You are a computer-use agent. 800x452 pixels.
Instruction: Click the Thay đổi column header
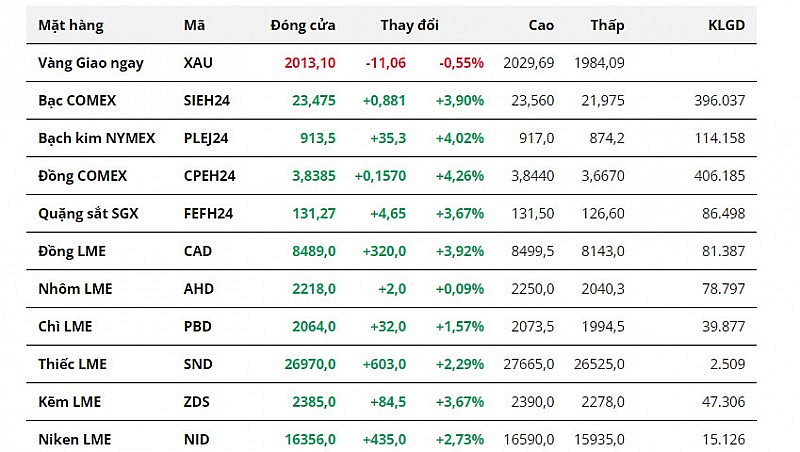(409, 25)
